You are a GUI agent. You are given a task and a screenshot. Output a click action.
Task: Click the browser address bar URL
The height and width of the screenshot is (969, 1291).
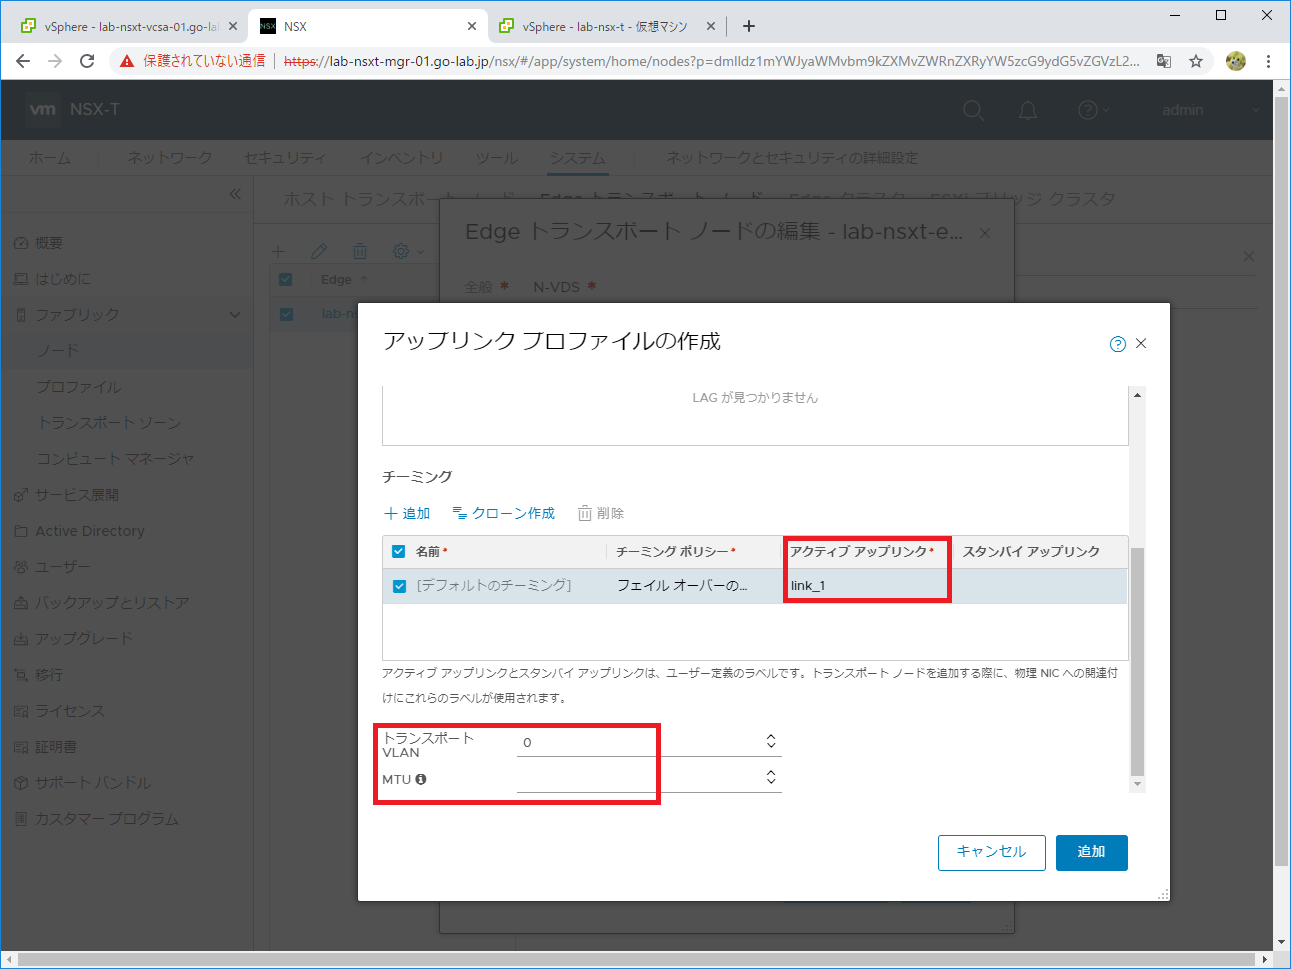[x=712, y=61]
